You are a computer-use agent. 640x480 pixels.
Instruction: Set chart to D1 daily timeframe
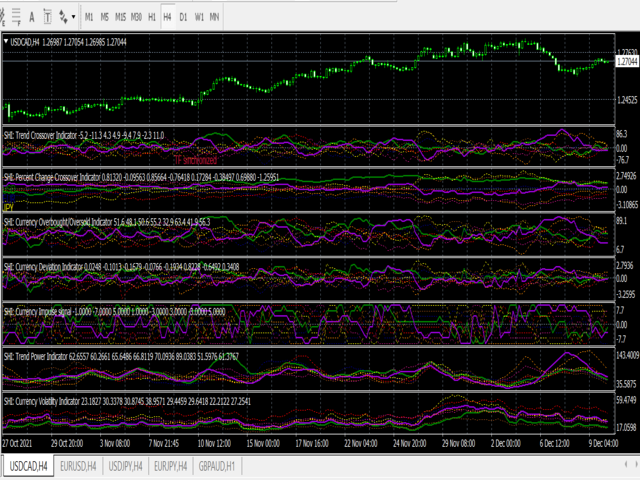click(183, 17)
